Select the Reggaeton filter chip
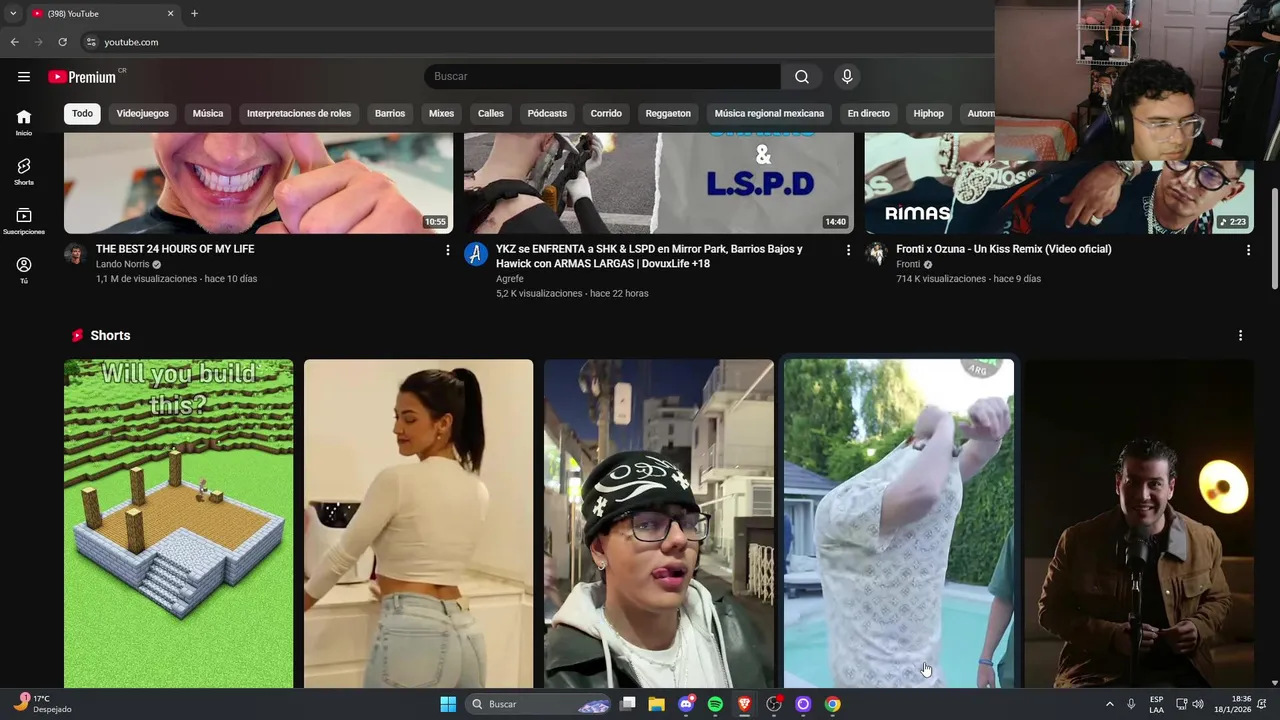 coord(668,113)
